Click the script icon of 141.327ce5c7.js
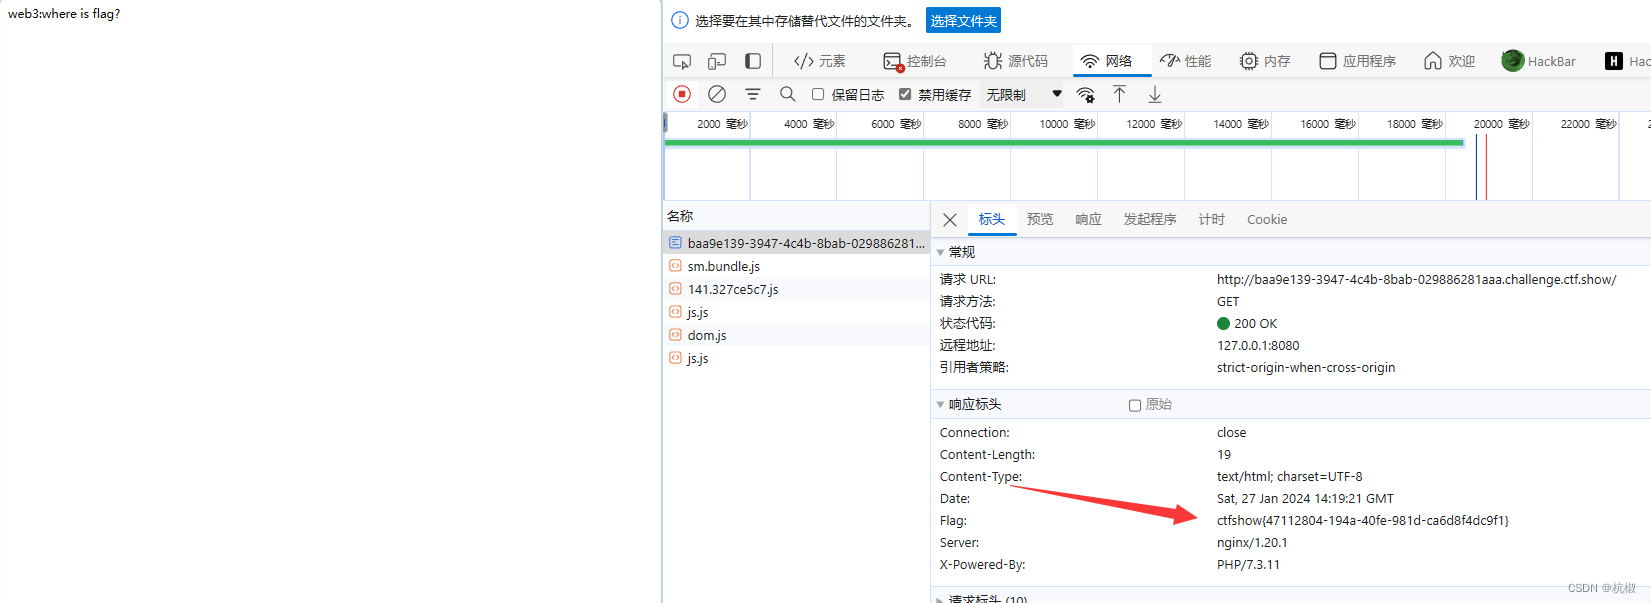Image resolution: width=1651 pixels, height=603 pixels. pyautogui.click(x=675, y=289)
